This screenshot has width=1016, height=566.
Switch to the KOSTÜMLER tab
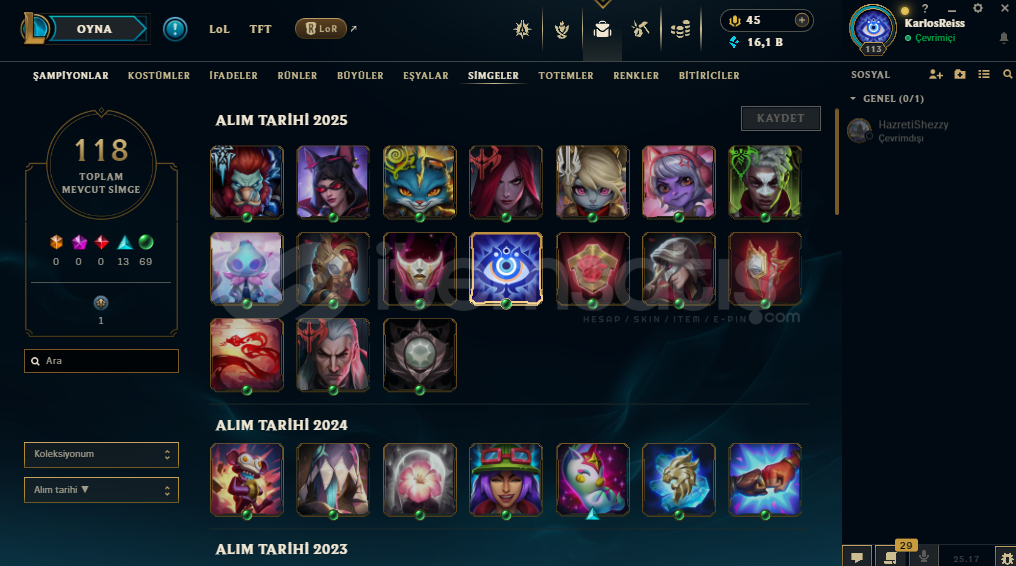[x=159, y=76]
